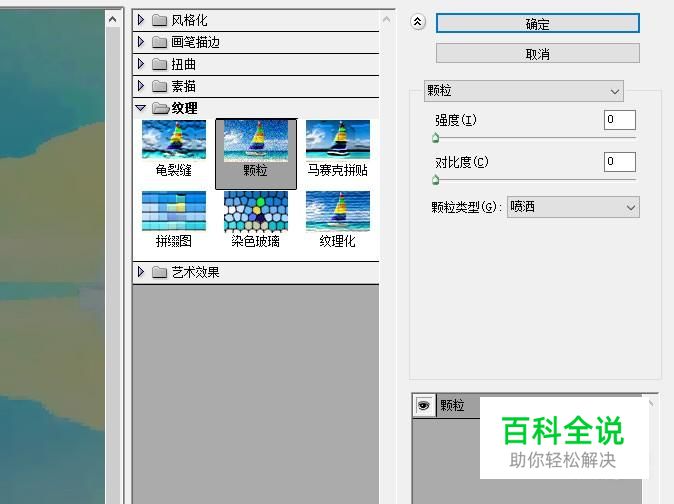
Task: Click the 画笔描边 folder icon
Action: [159, 42]
